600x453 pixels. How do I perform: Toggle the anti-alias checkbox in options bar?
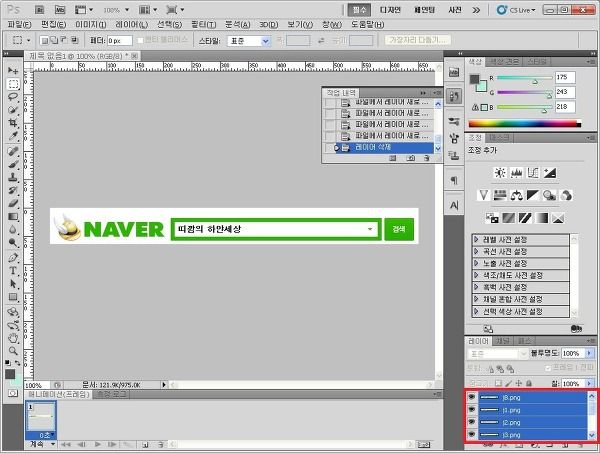click(140, 40)
